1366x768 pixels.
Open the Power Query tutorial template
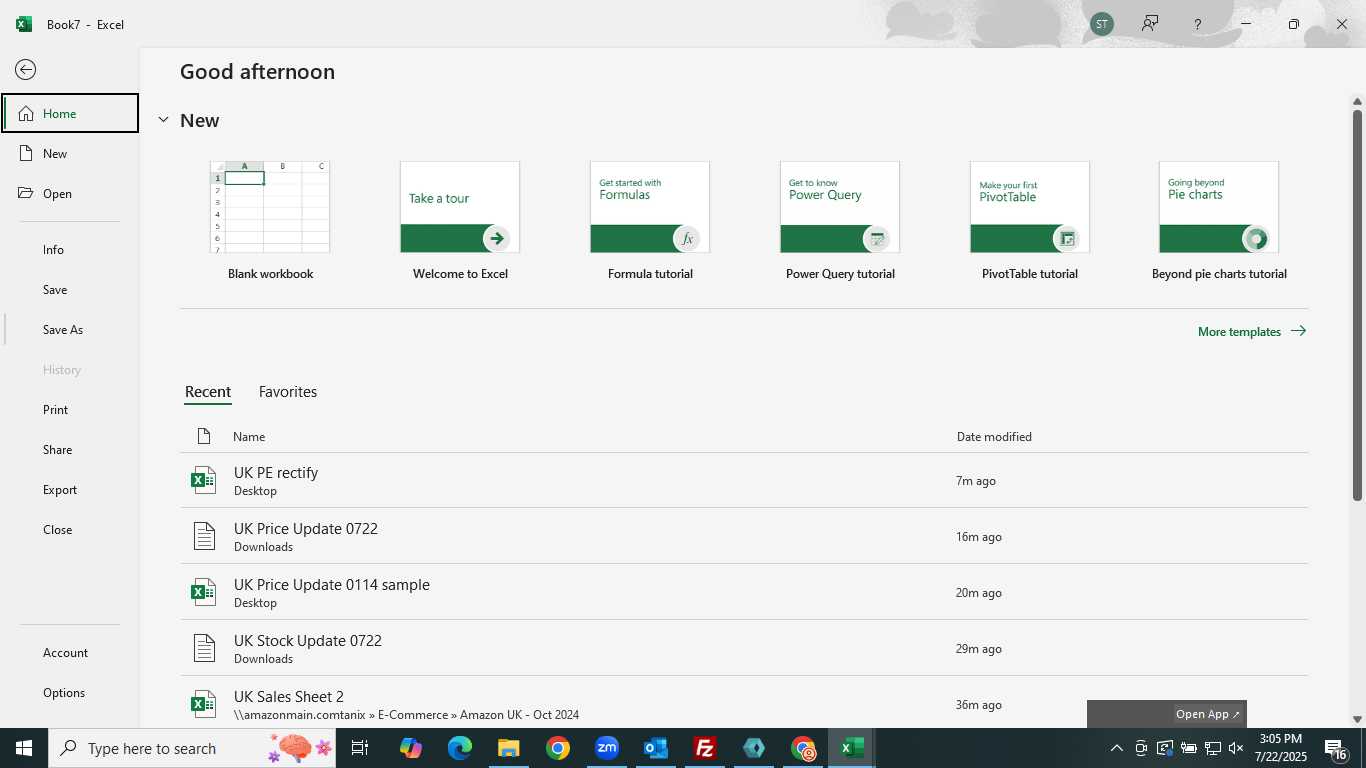click(x=840, y=221)
